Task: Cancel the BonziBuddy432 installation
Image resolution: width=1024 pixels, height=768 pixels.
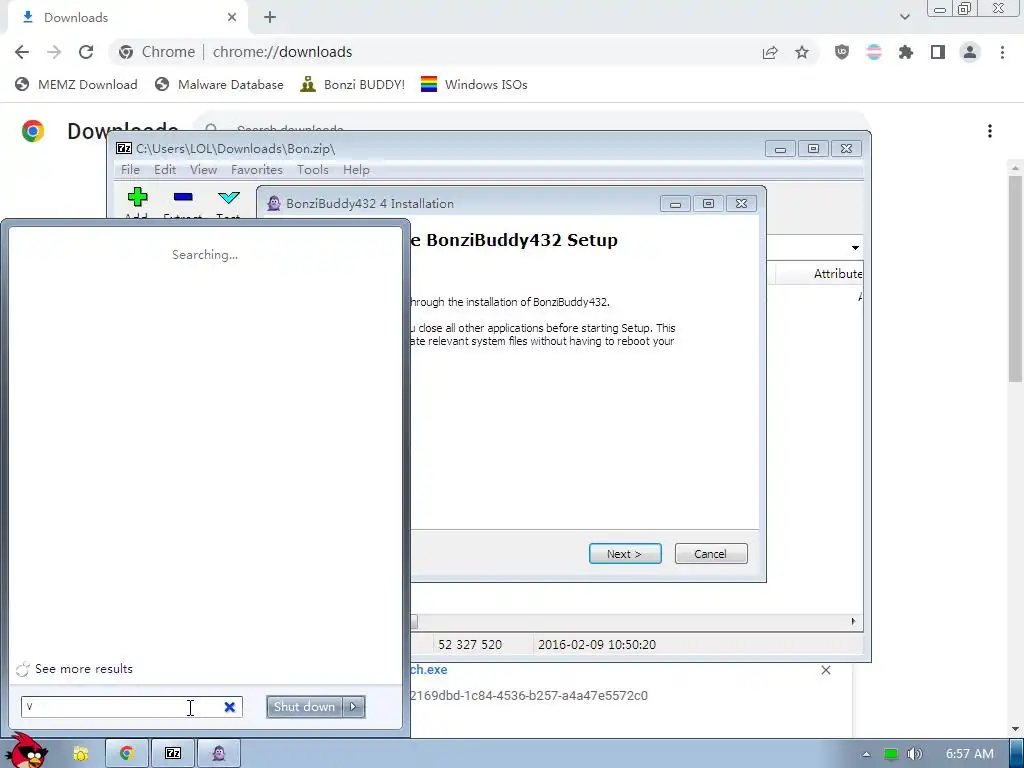Action: 711,554
